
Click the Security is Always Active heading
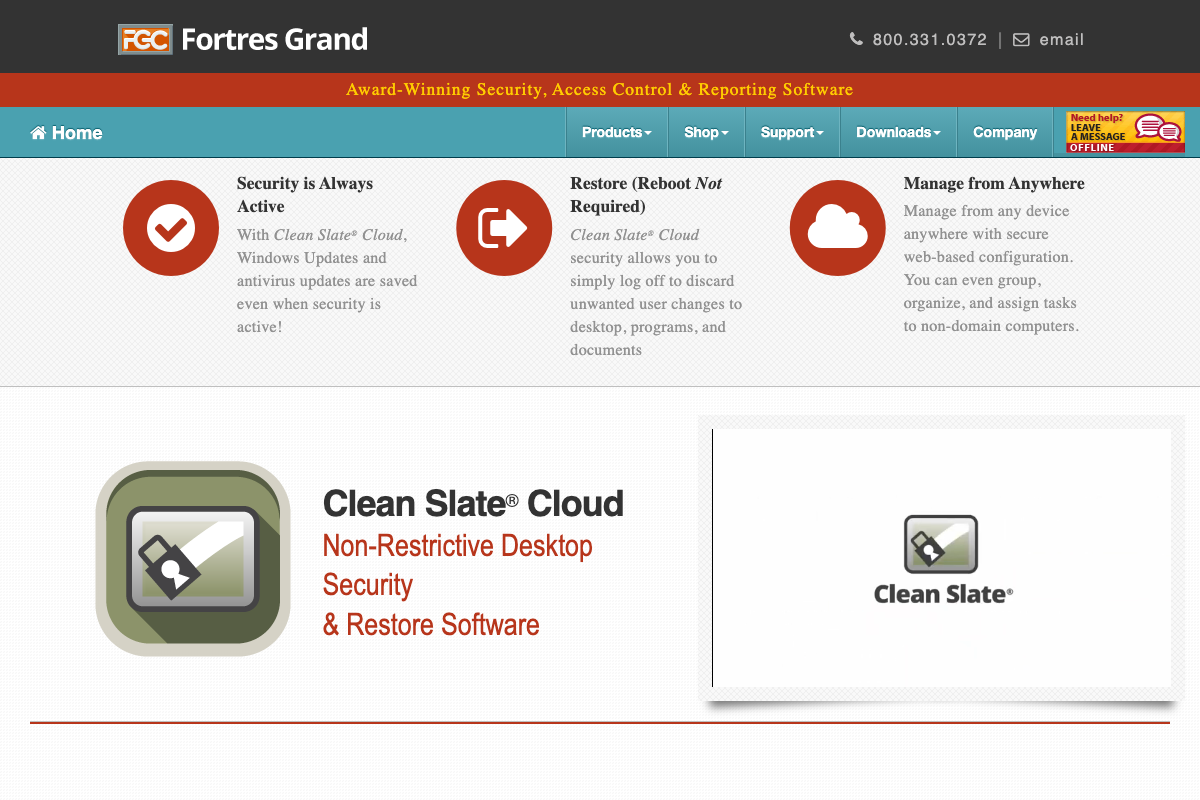point(305,195)
